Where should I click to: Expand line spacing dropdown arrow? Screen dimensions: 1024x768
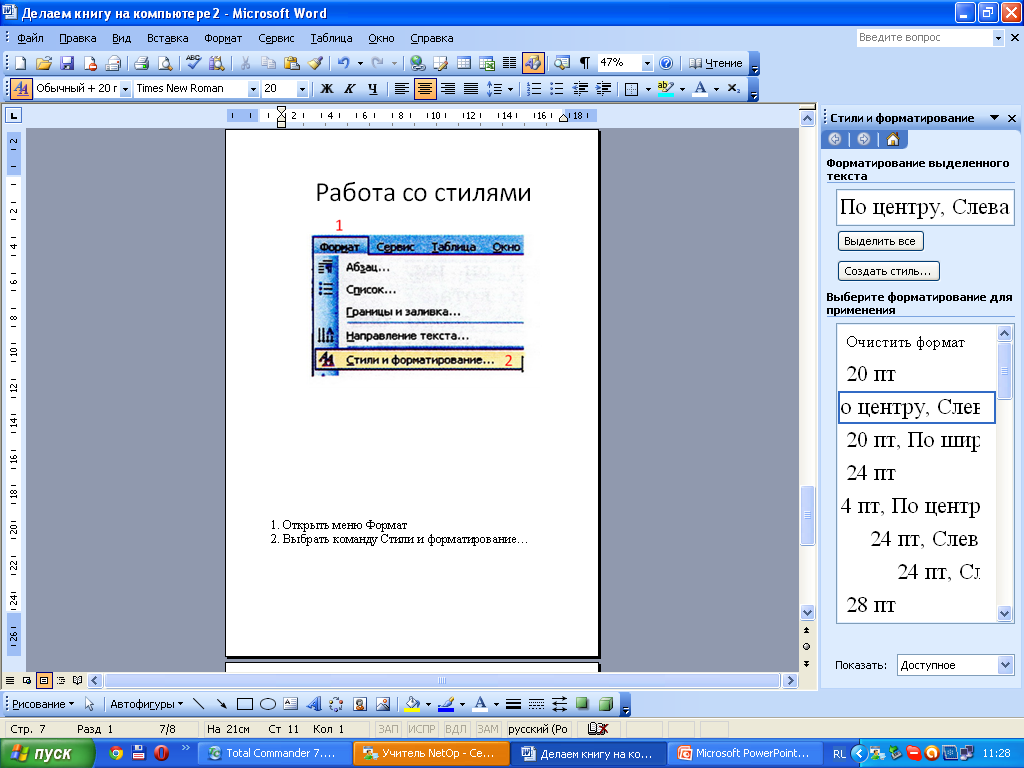[x=510, y=89]
